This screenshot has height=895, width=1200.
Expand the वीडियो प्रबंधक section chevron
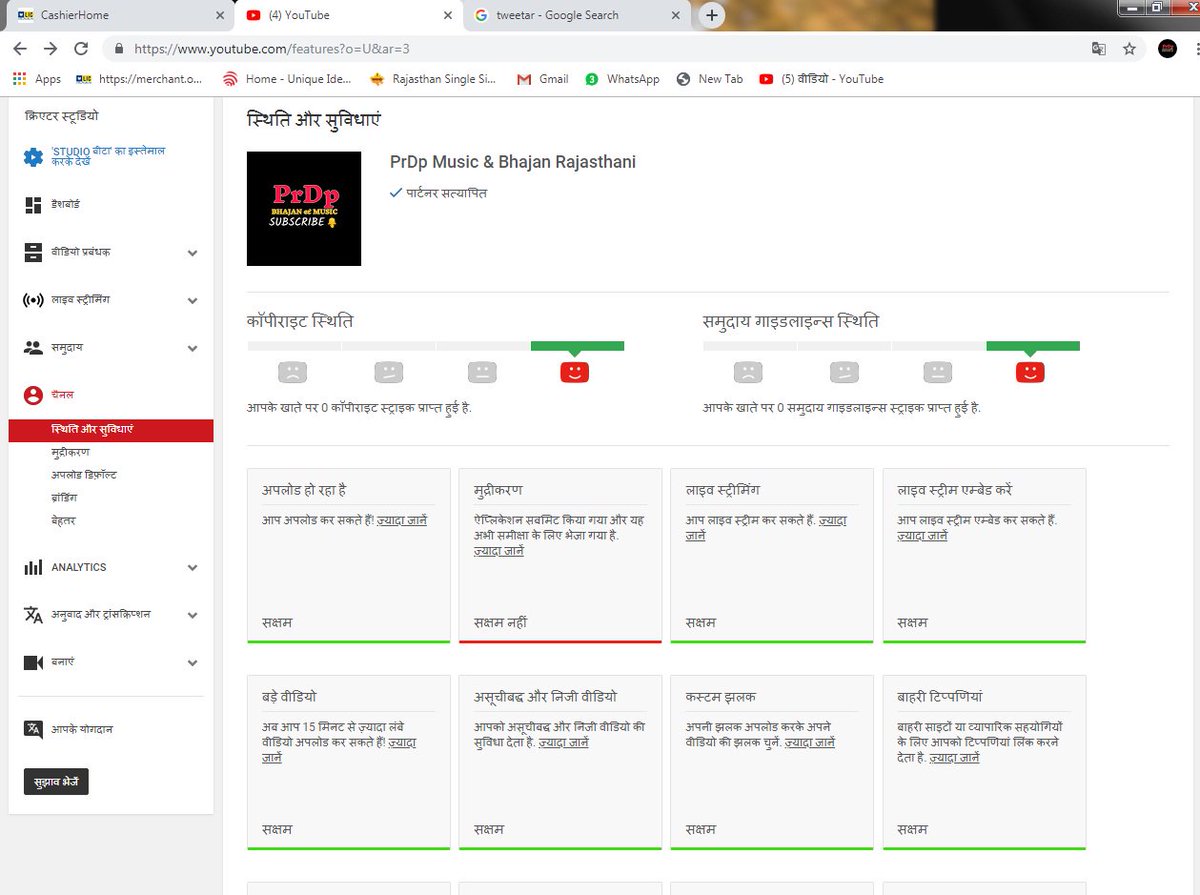tap(192, 253)
